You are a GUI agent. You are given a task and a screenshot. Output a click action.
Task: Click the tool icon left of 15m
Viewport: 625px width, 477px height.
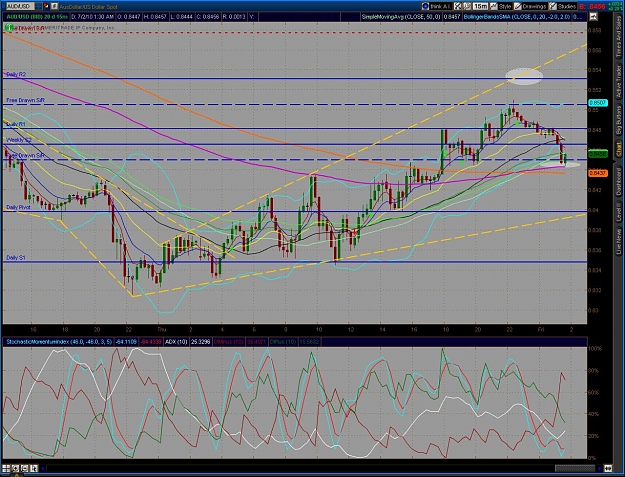pos(467,6)
